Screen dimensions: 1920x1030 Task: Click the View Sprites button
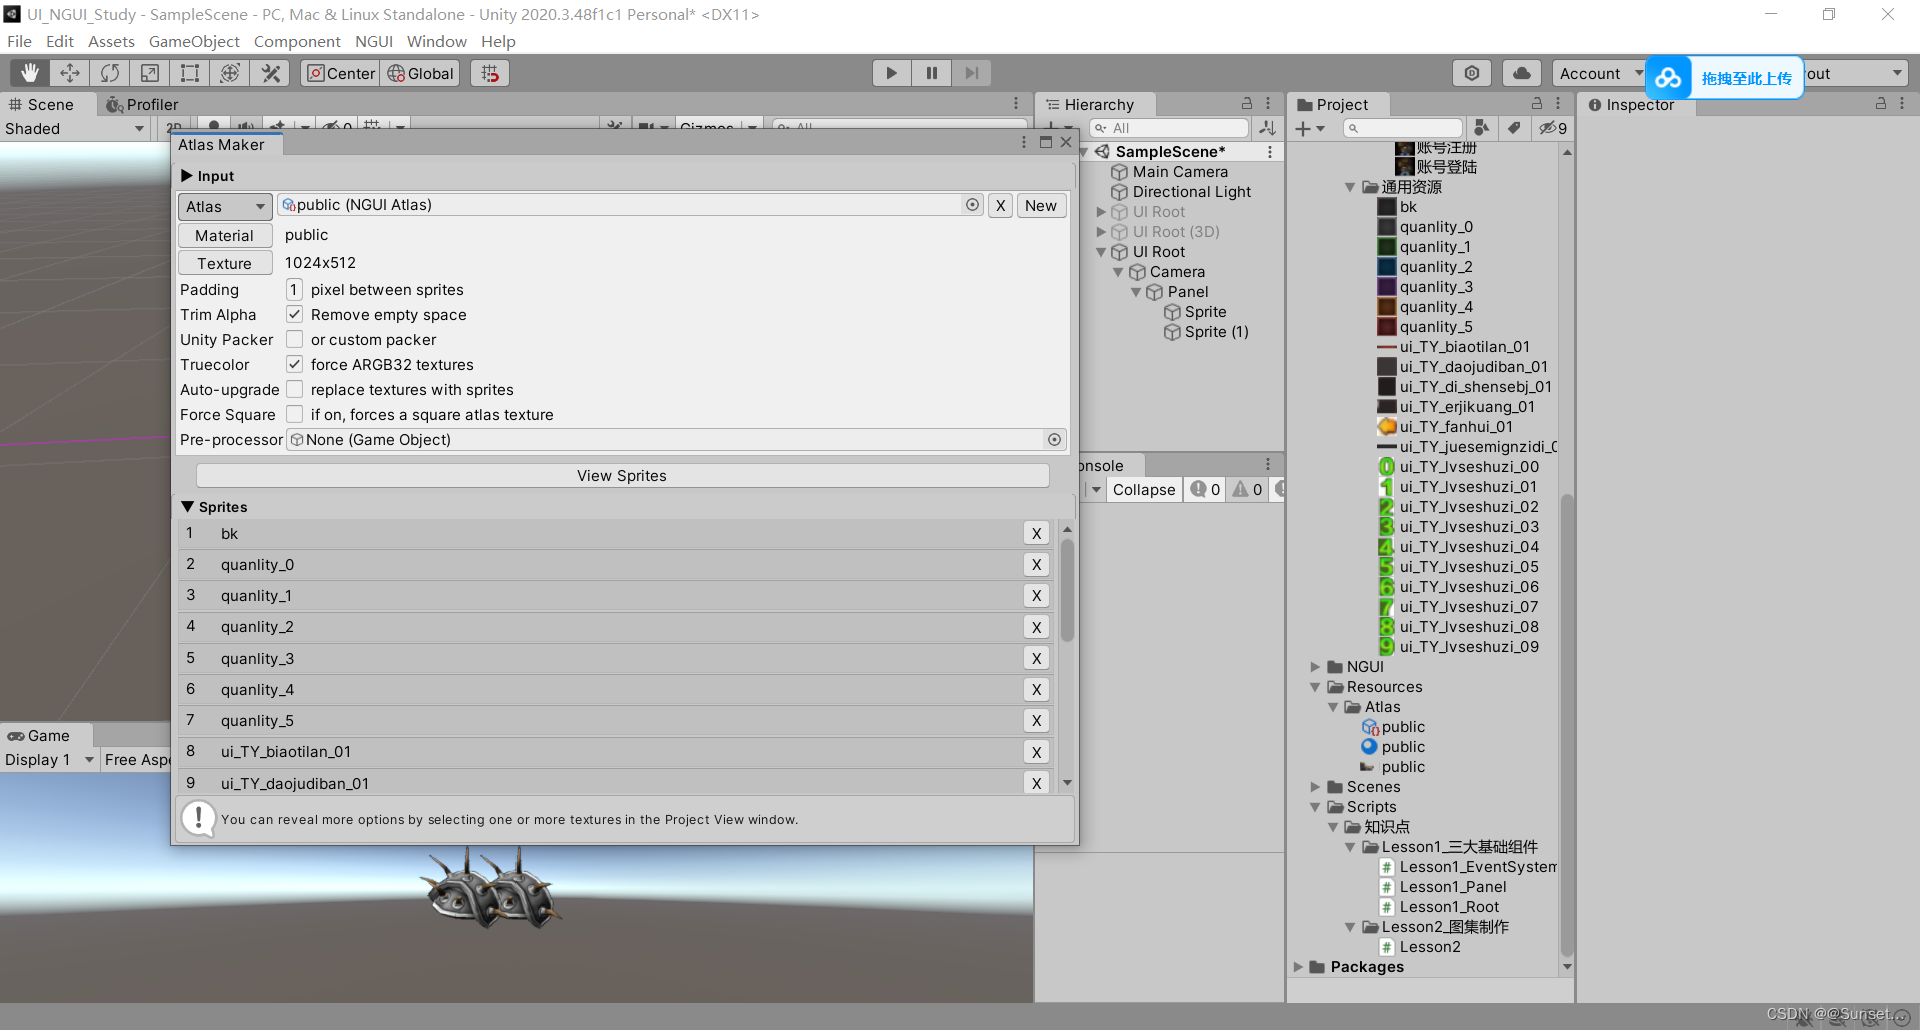coord(622,476)
